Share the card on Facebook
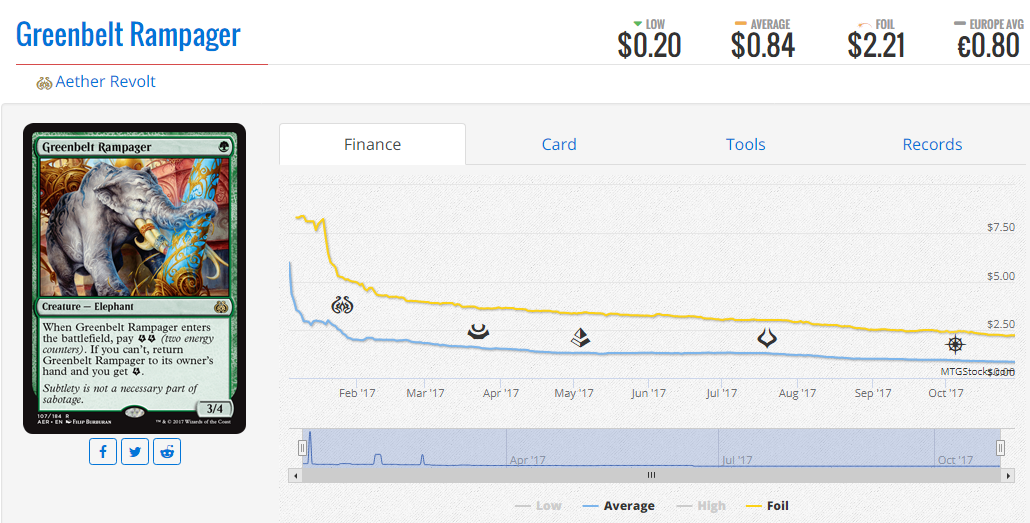 [103, 451]
